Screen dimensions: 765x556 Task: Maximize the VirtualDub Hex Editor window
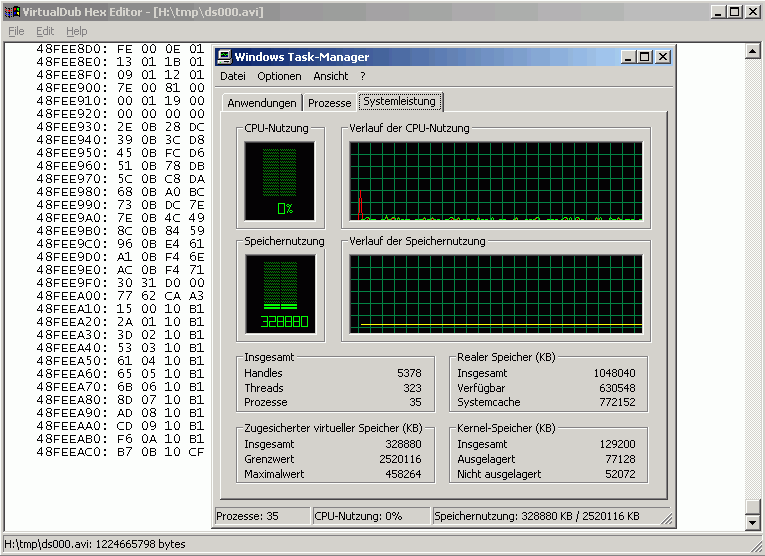pyautogui.click(x=735, y=12)
